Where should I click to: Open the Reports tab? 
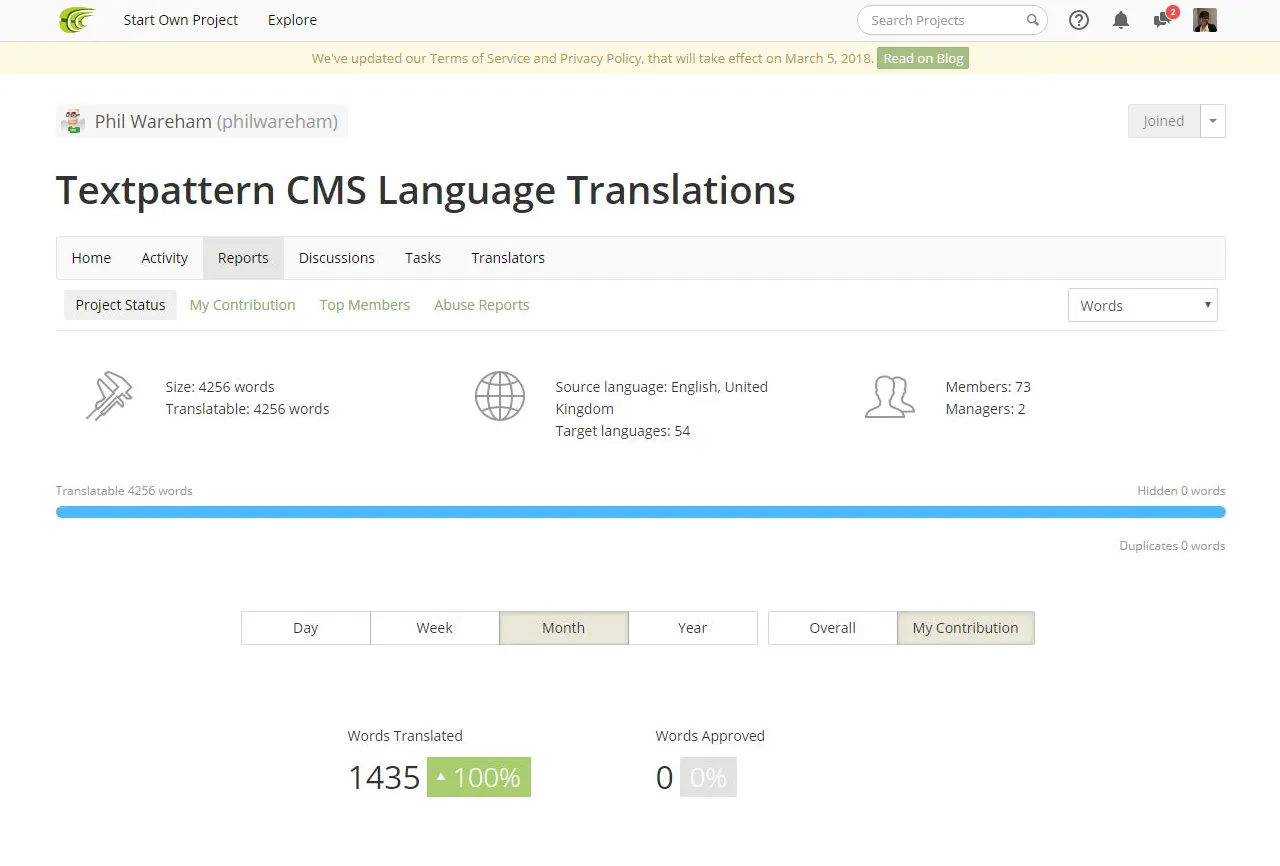pyautogui.click(x=243, y=258)
